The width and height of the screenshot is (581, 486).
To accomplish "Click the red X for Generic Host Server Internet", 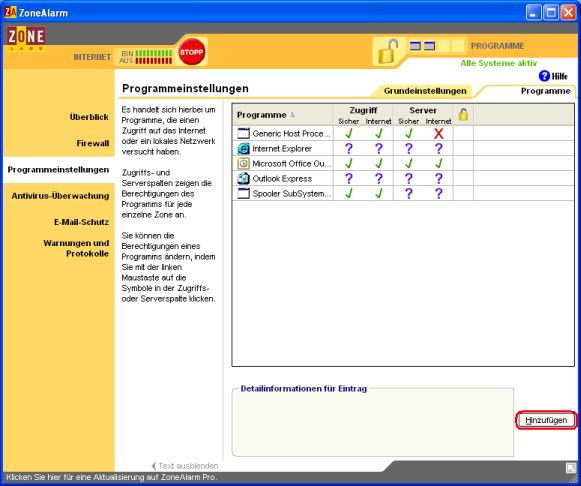I will (x=438, y=133).
